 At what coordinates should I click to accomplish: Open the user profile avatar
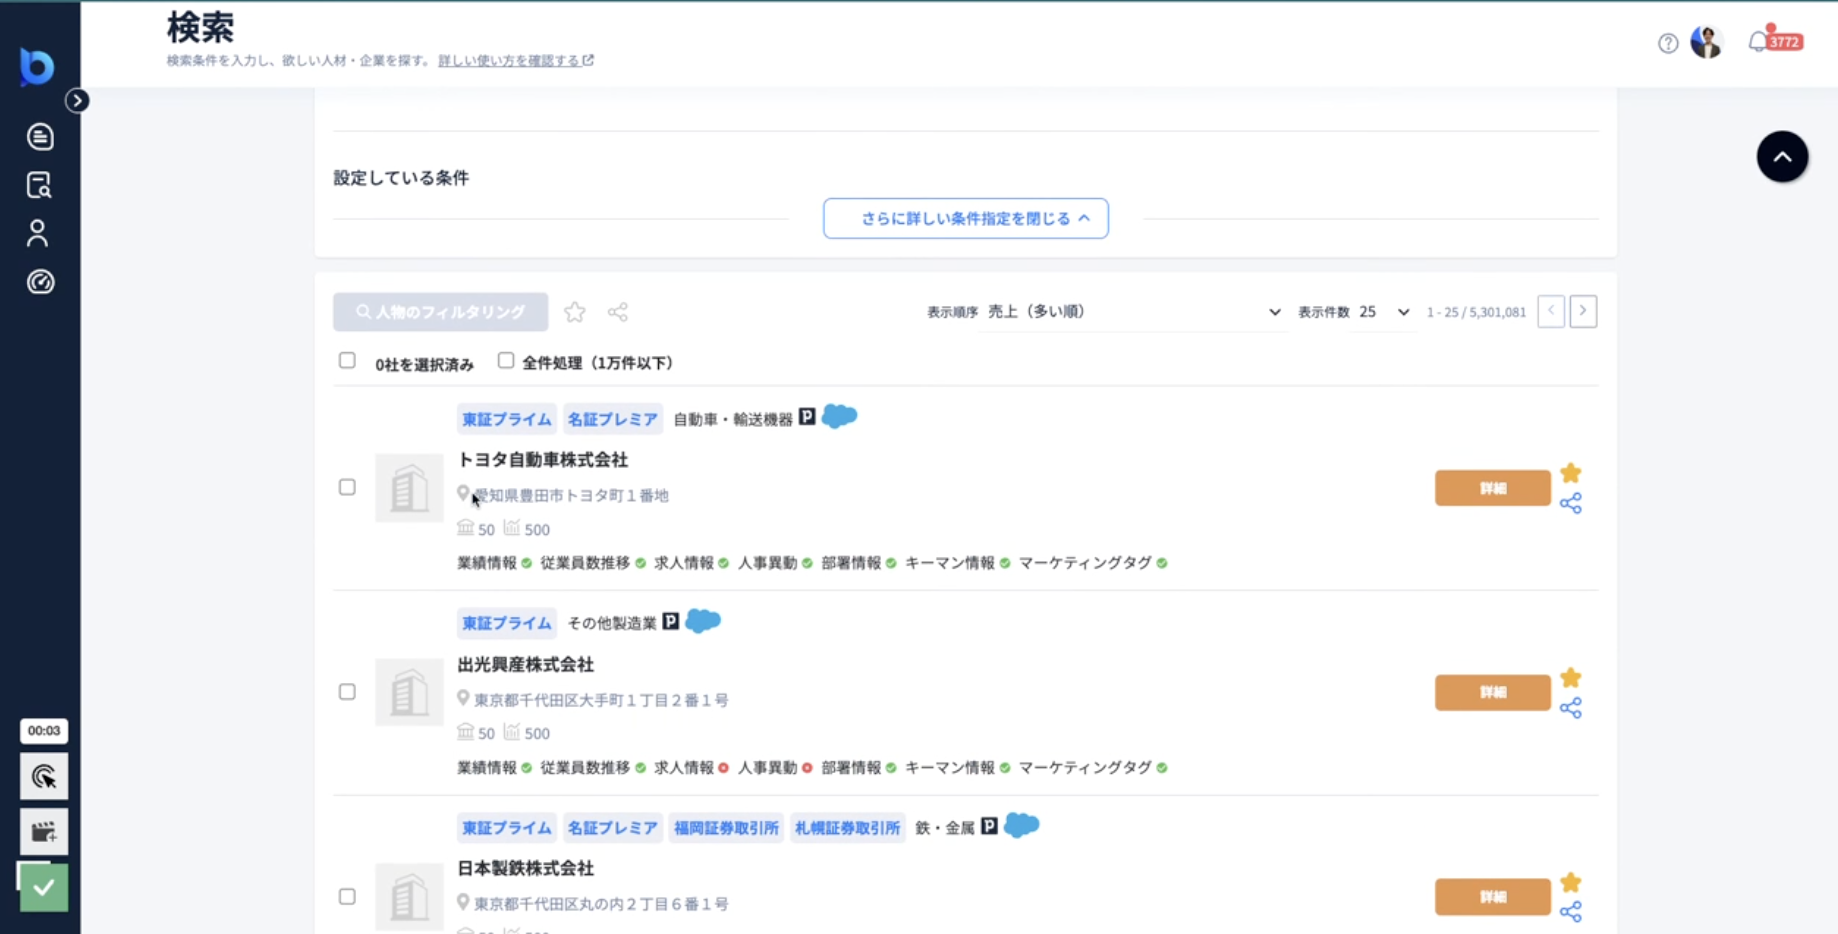click(x=1707, y=42)
